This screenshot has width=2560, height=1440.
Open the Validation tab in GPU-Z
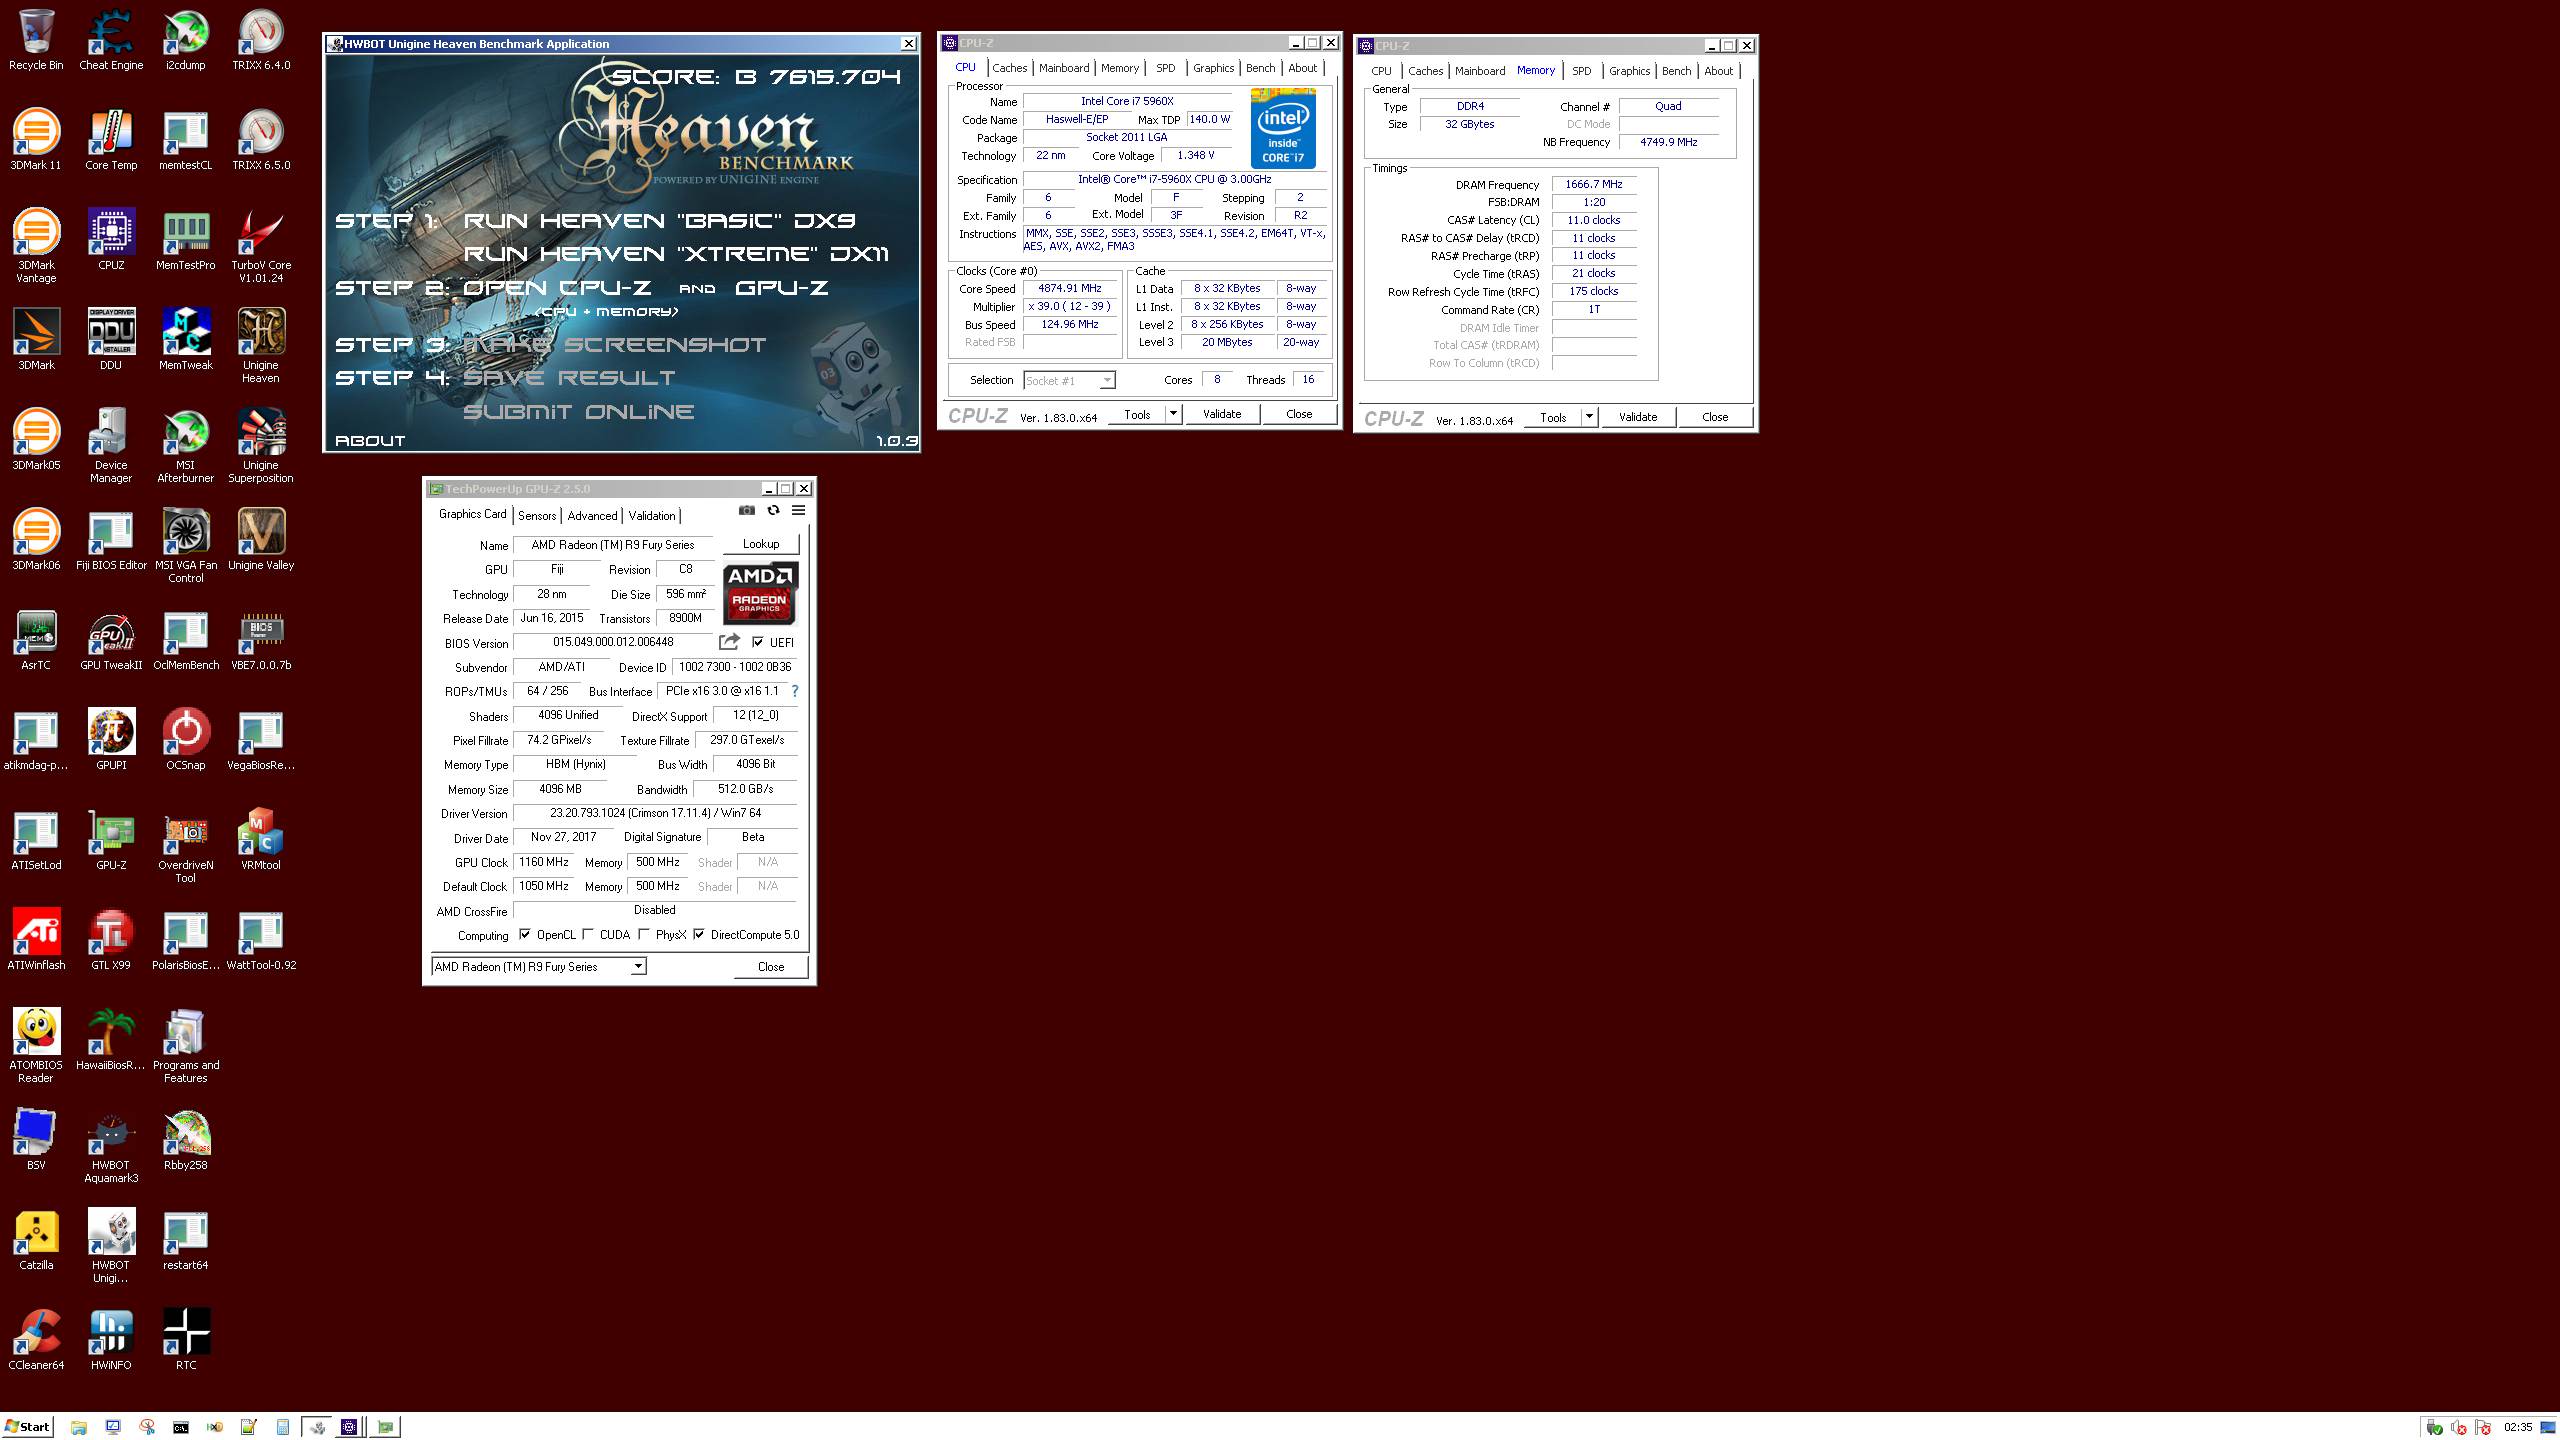click(652, 516)
